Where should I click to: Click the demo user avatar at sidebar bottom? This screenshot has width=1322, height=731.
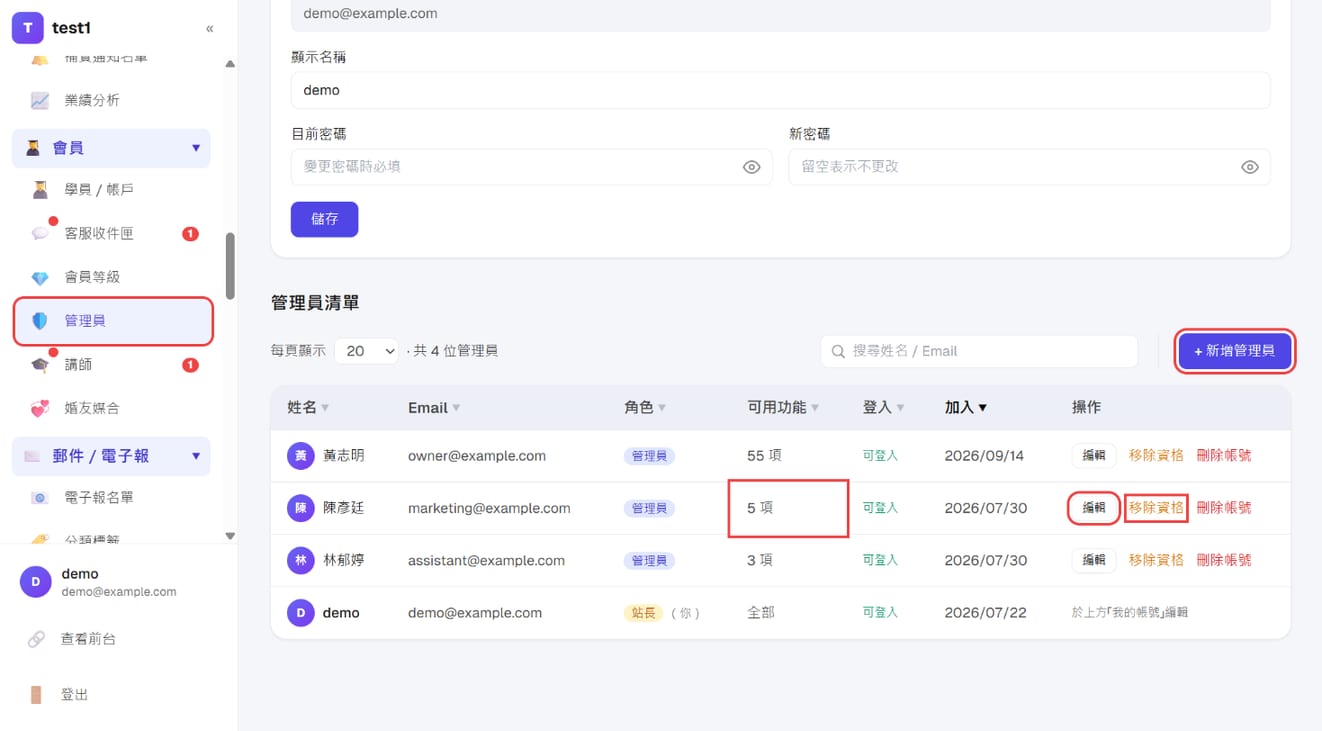(36, 582)
